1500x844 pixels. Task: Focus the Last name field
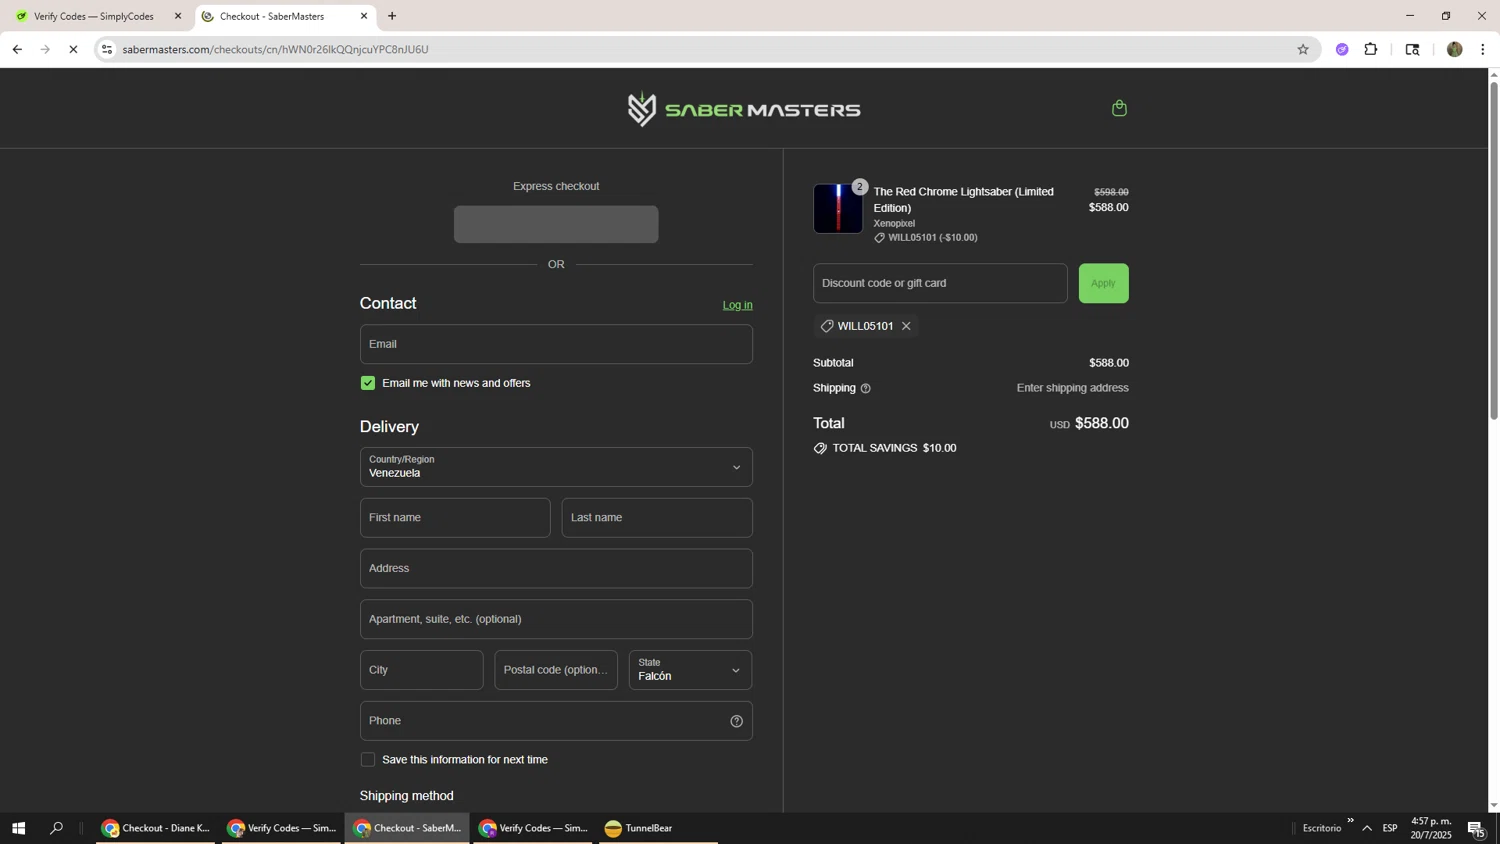(x=657, y=518)
